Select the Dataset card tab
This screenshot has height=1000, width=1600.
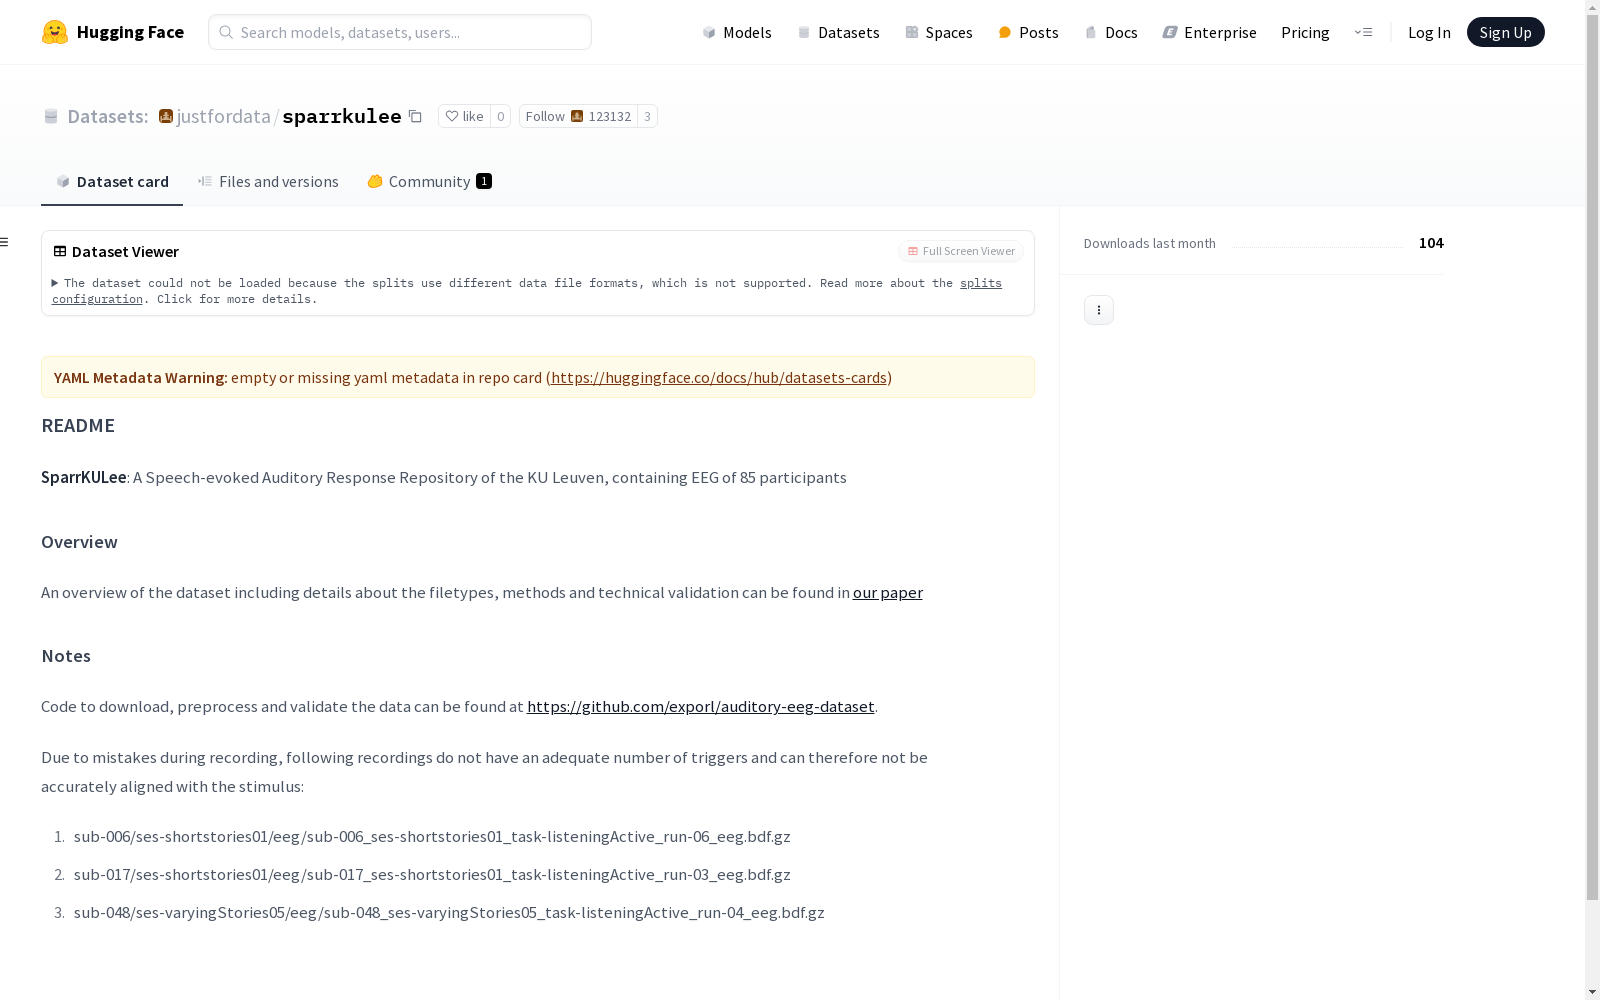point(112,181)
